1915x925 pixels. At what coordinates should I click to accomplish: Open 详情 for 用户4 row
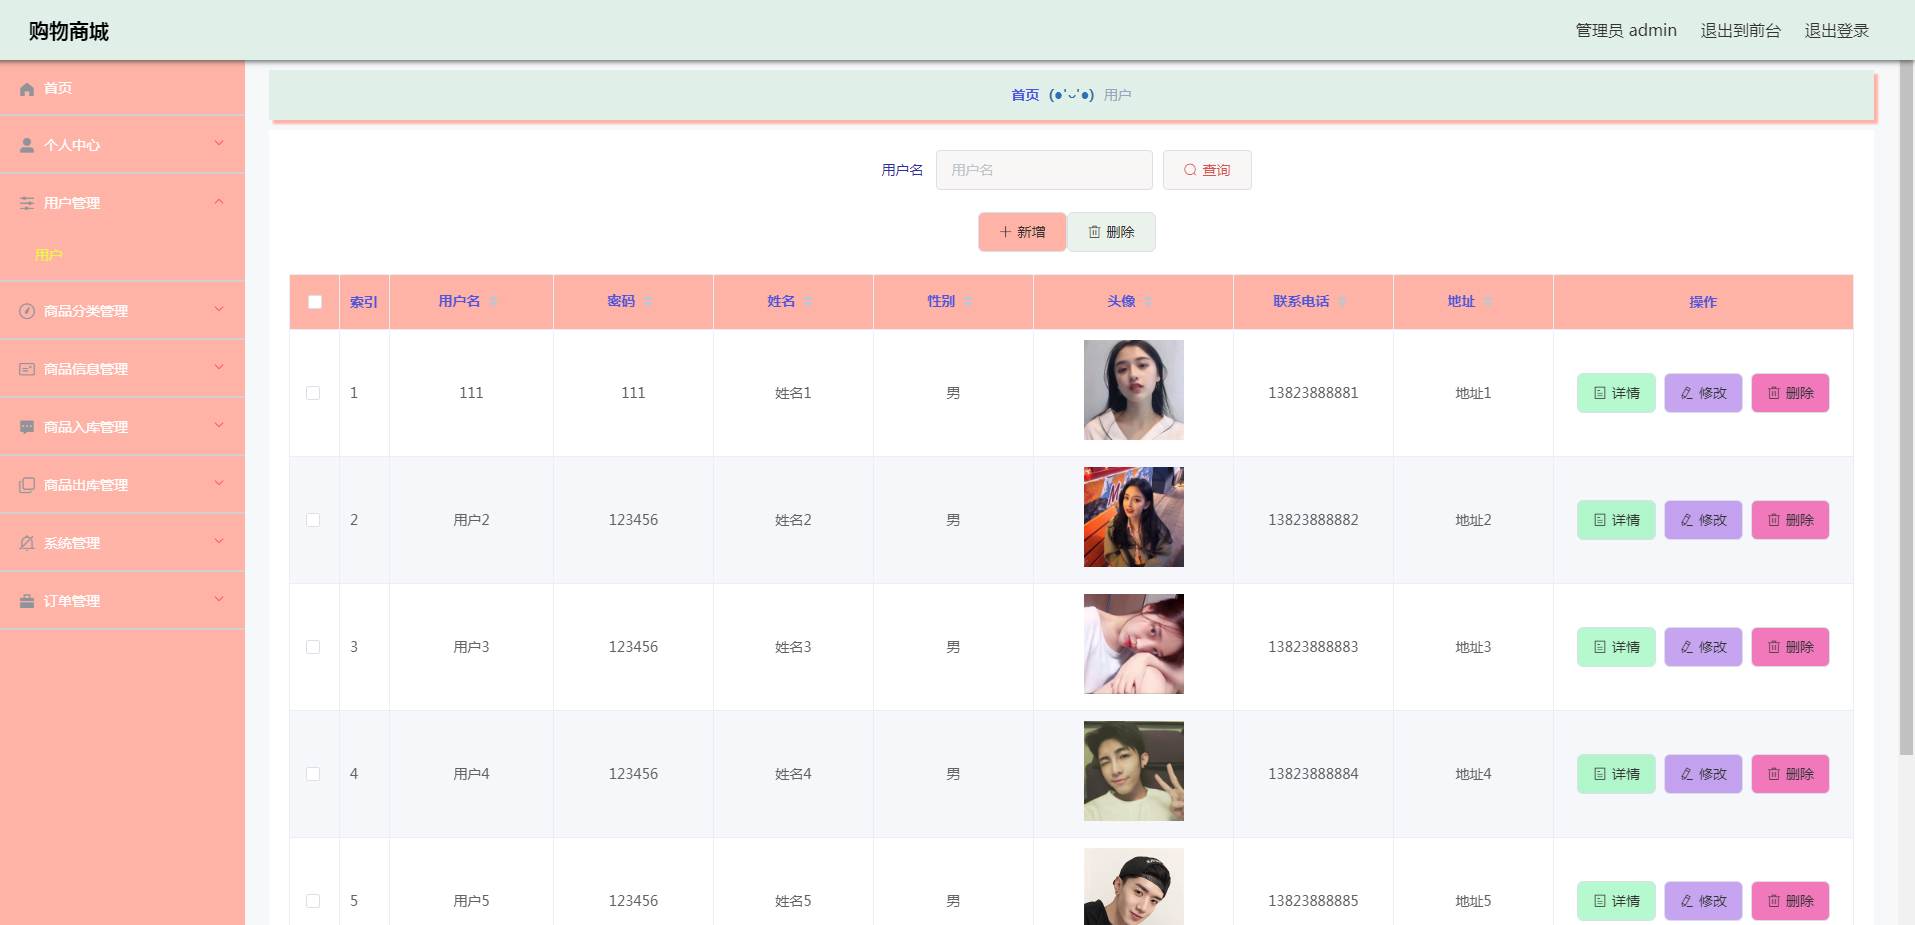point(1616,775)
